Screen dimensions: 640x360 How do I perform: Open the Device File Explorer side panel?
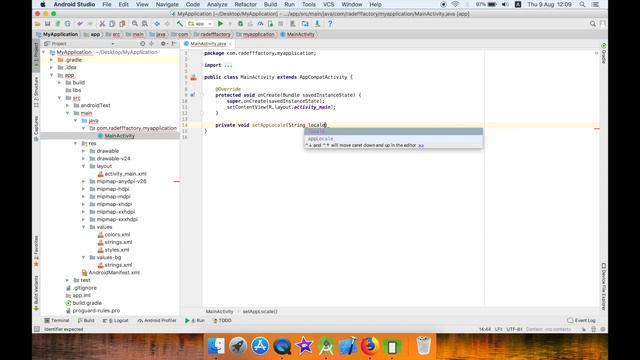pos(604,287)
